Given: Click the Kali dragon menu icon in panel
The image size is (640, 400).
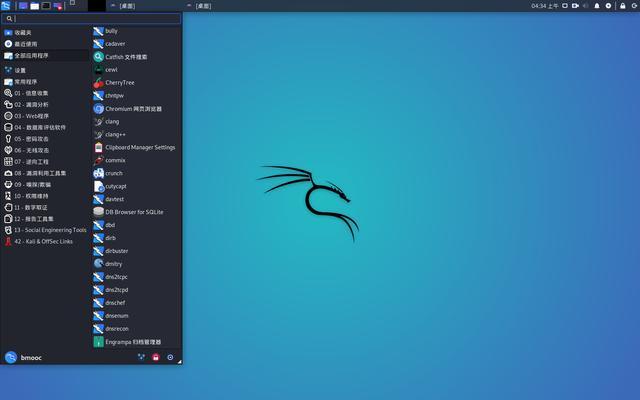Looking at the screenshot, I should (7, 6).
